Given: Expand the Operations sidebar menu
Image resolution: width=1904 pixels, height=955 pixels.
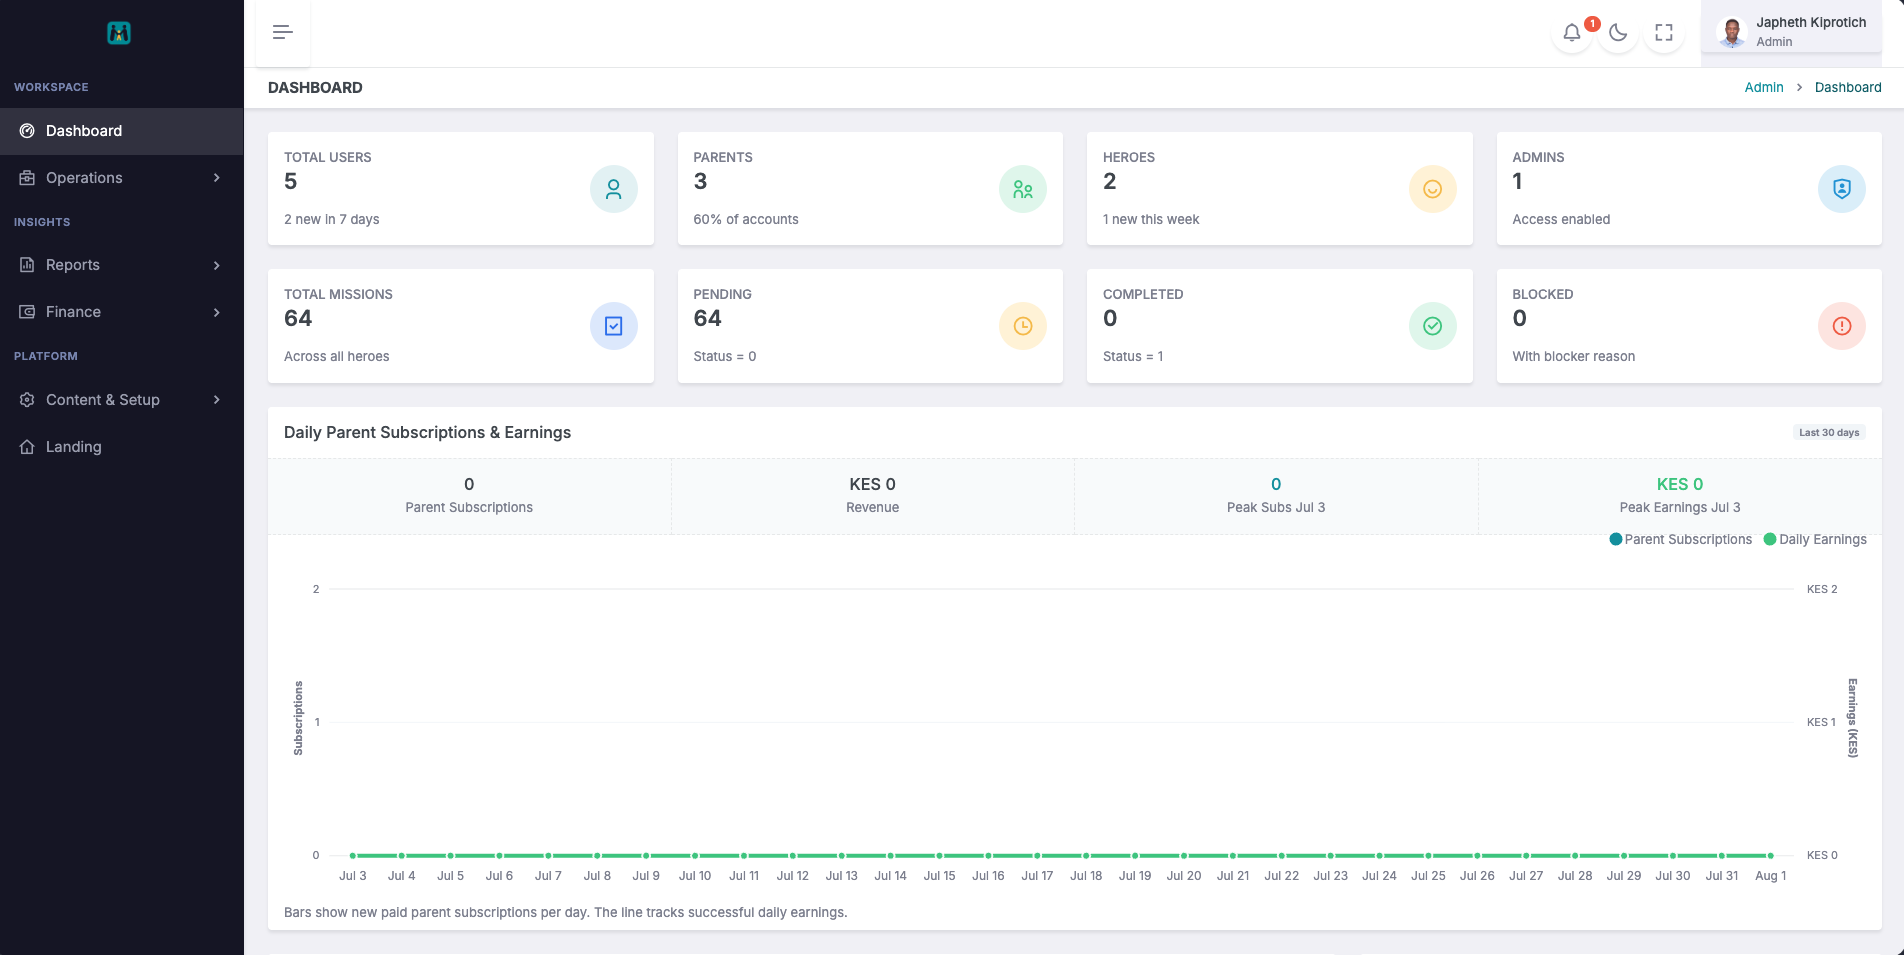Looking at the screenshot, I should 122,178.
